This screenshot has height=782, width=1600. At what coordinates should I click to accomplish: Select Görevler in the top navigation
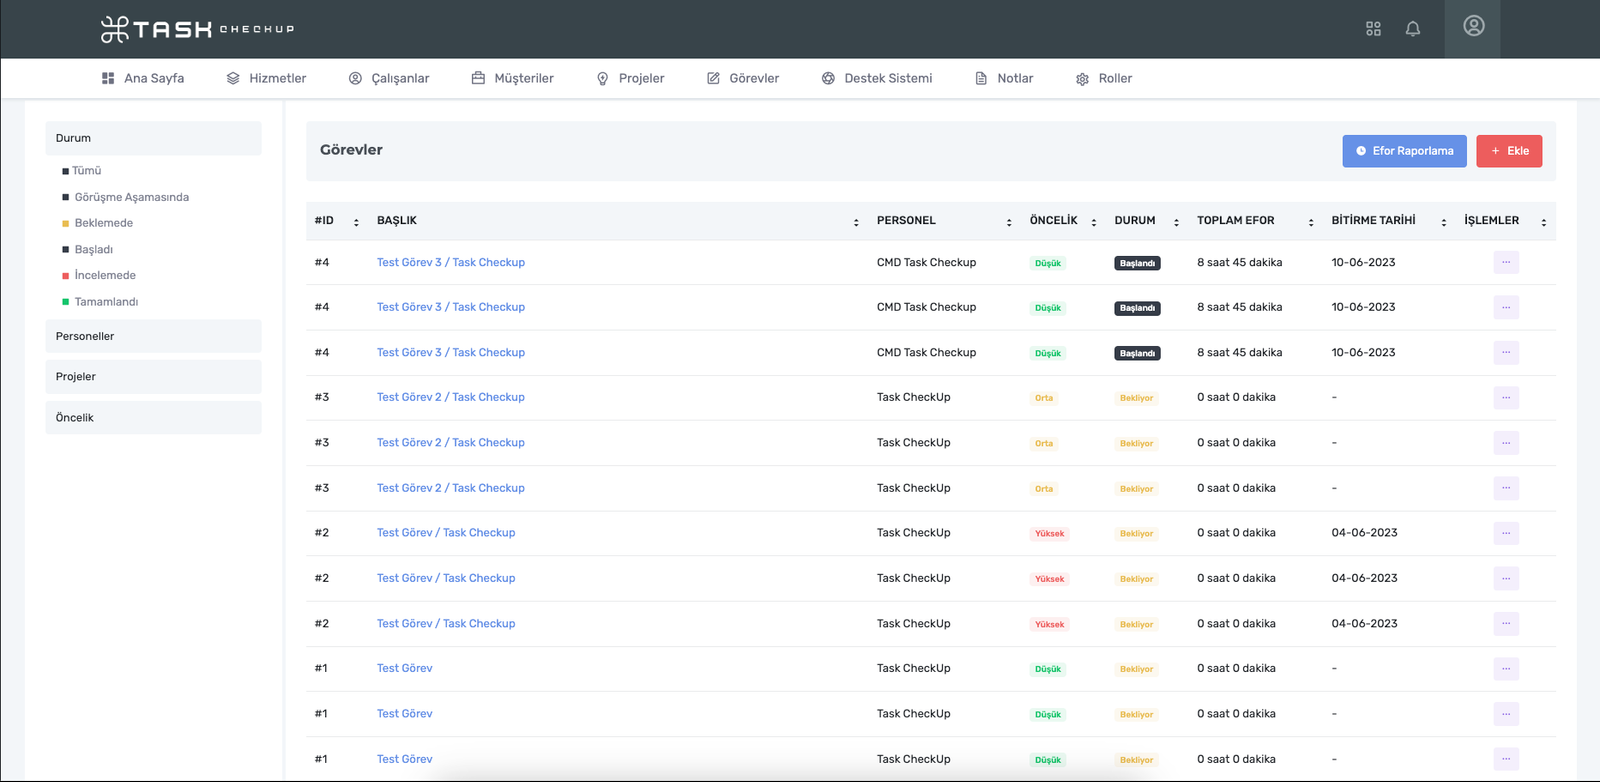(x=743, y=78)
